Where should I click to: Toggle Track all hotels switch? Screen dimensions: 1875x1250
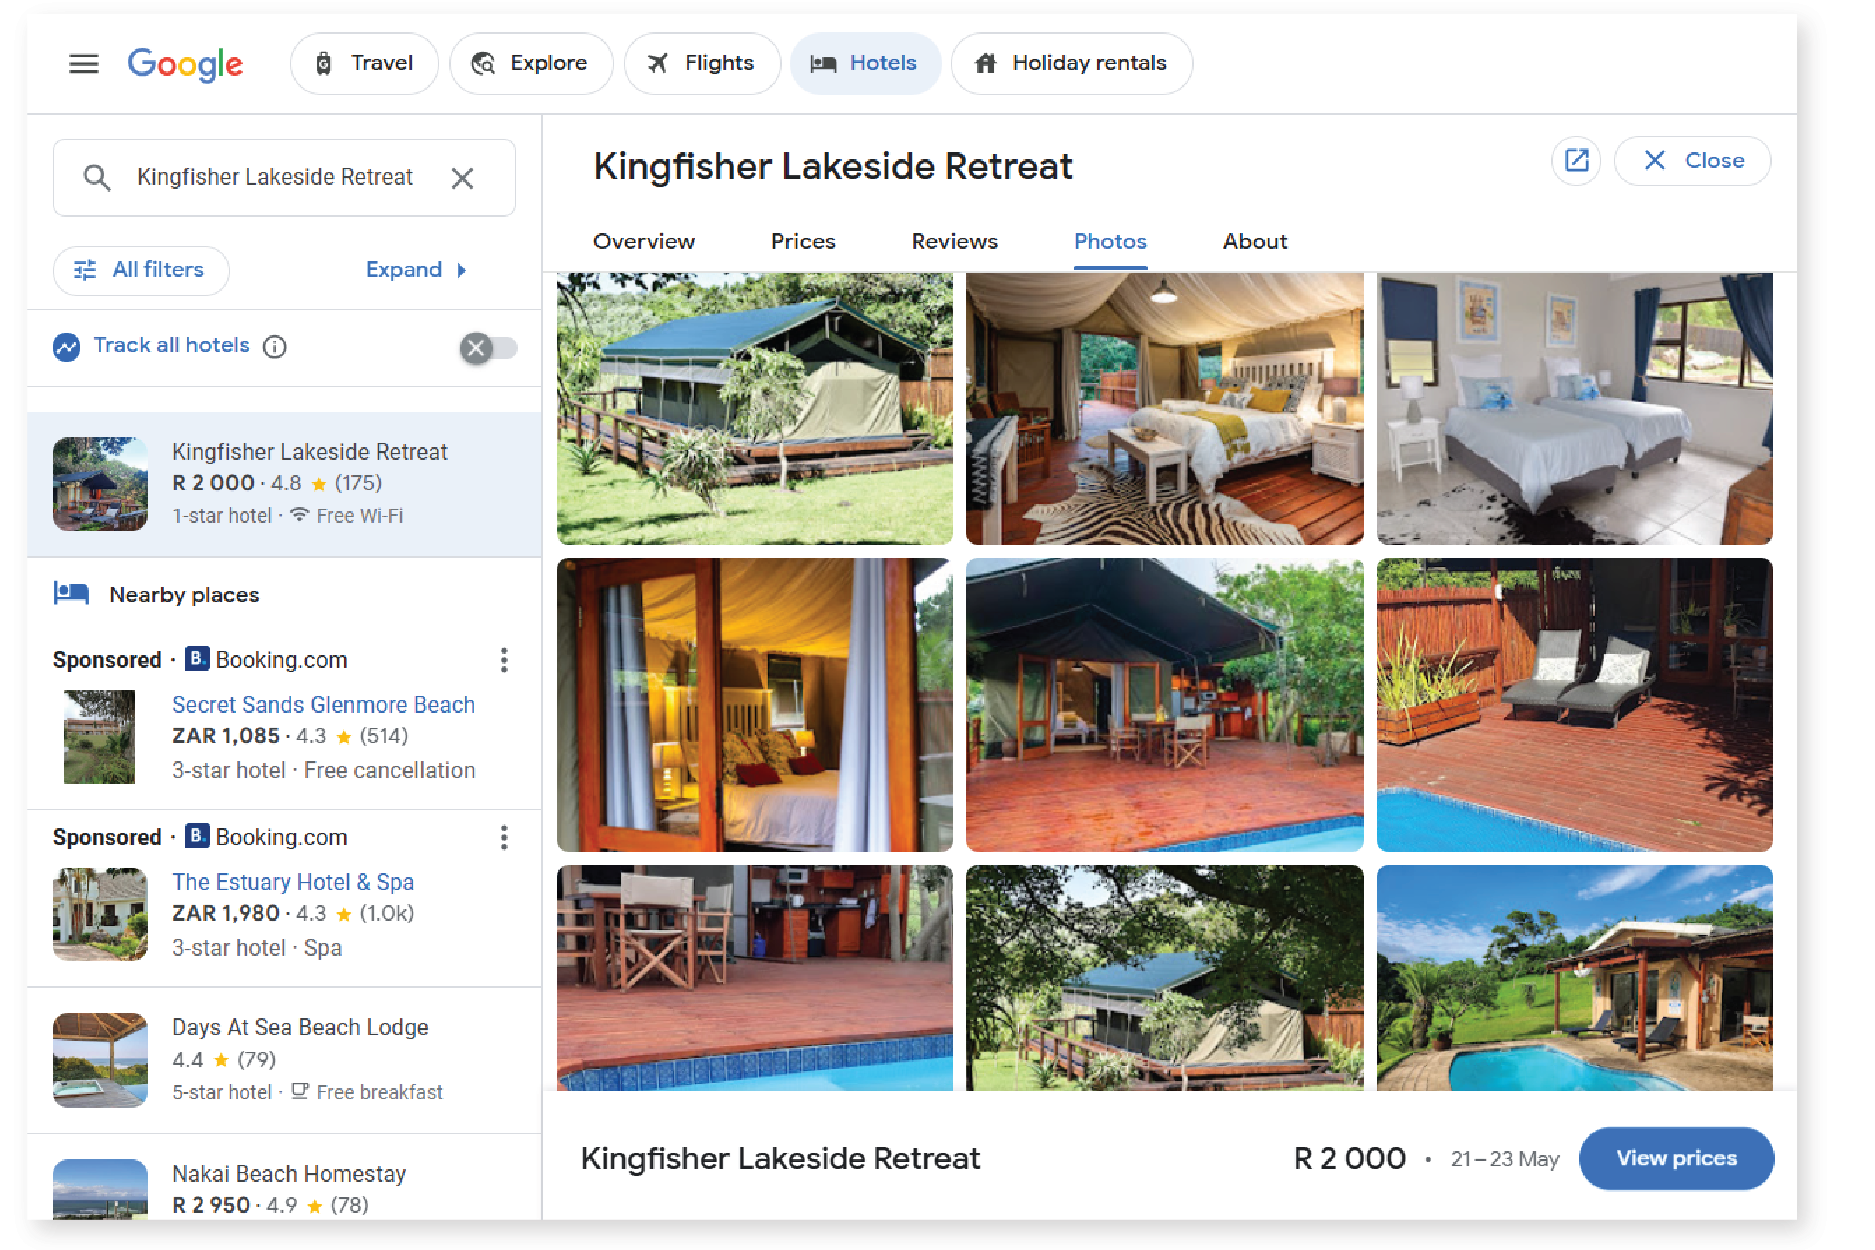point(488,348)
